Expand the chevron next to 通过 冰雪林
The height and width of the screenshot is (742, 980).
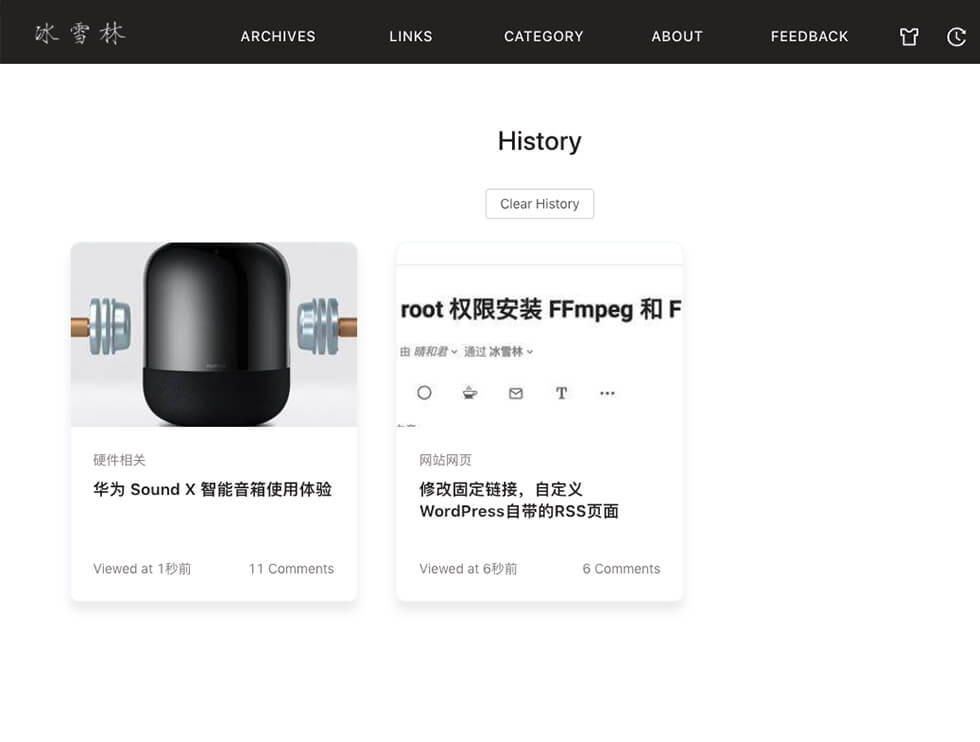[x=530, y=352]
